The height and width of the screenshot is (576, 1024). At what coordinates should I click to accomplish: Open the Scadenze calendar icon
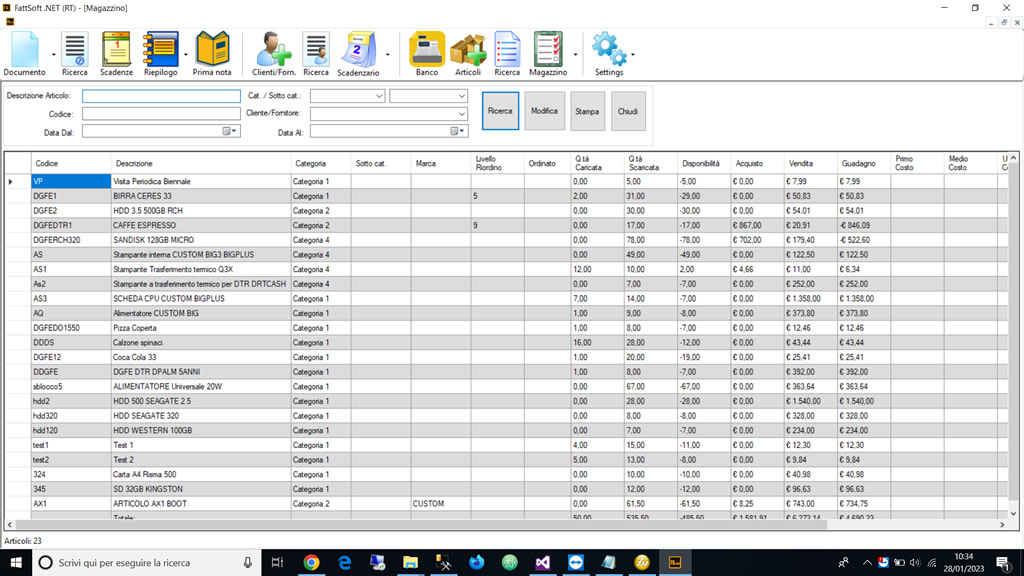116,54
